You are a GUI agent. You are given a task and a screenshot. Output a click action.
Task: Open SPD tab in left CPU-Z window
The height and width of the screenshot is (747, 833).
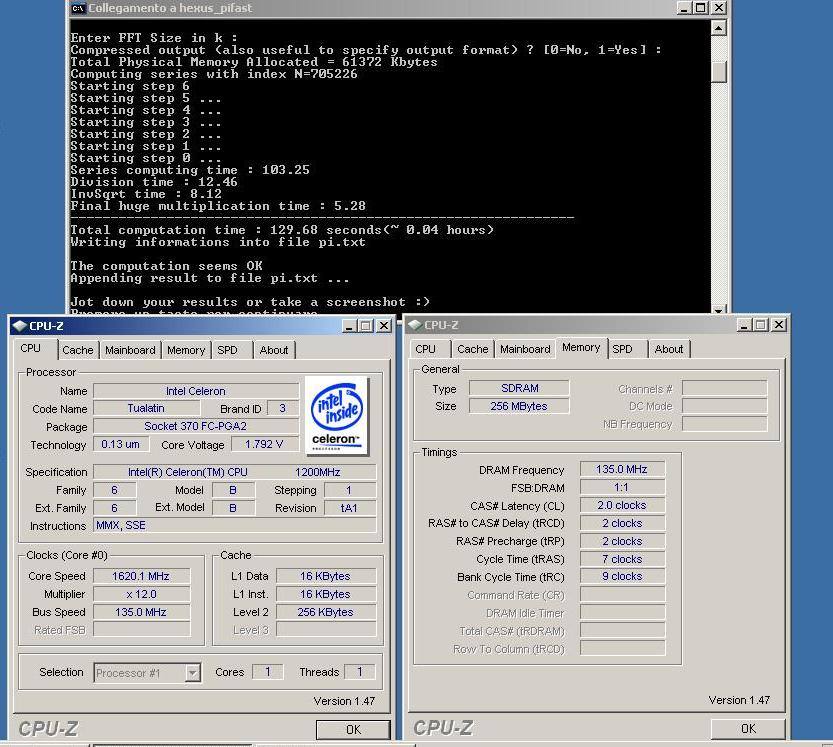[x=227, y=350]
